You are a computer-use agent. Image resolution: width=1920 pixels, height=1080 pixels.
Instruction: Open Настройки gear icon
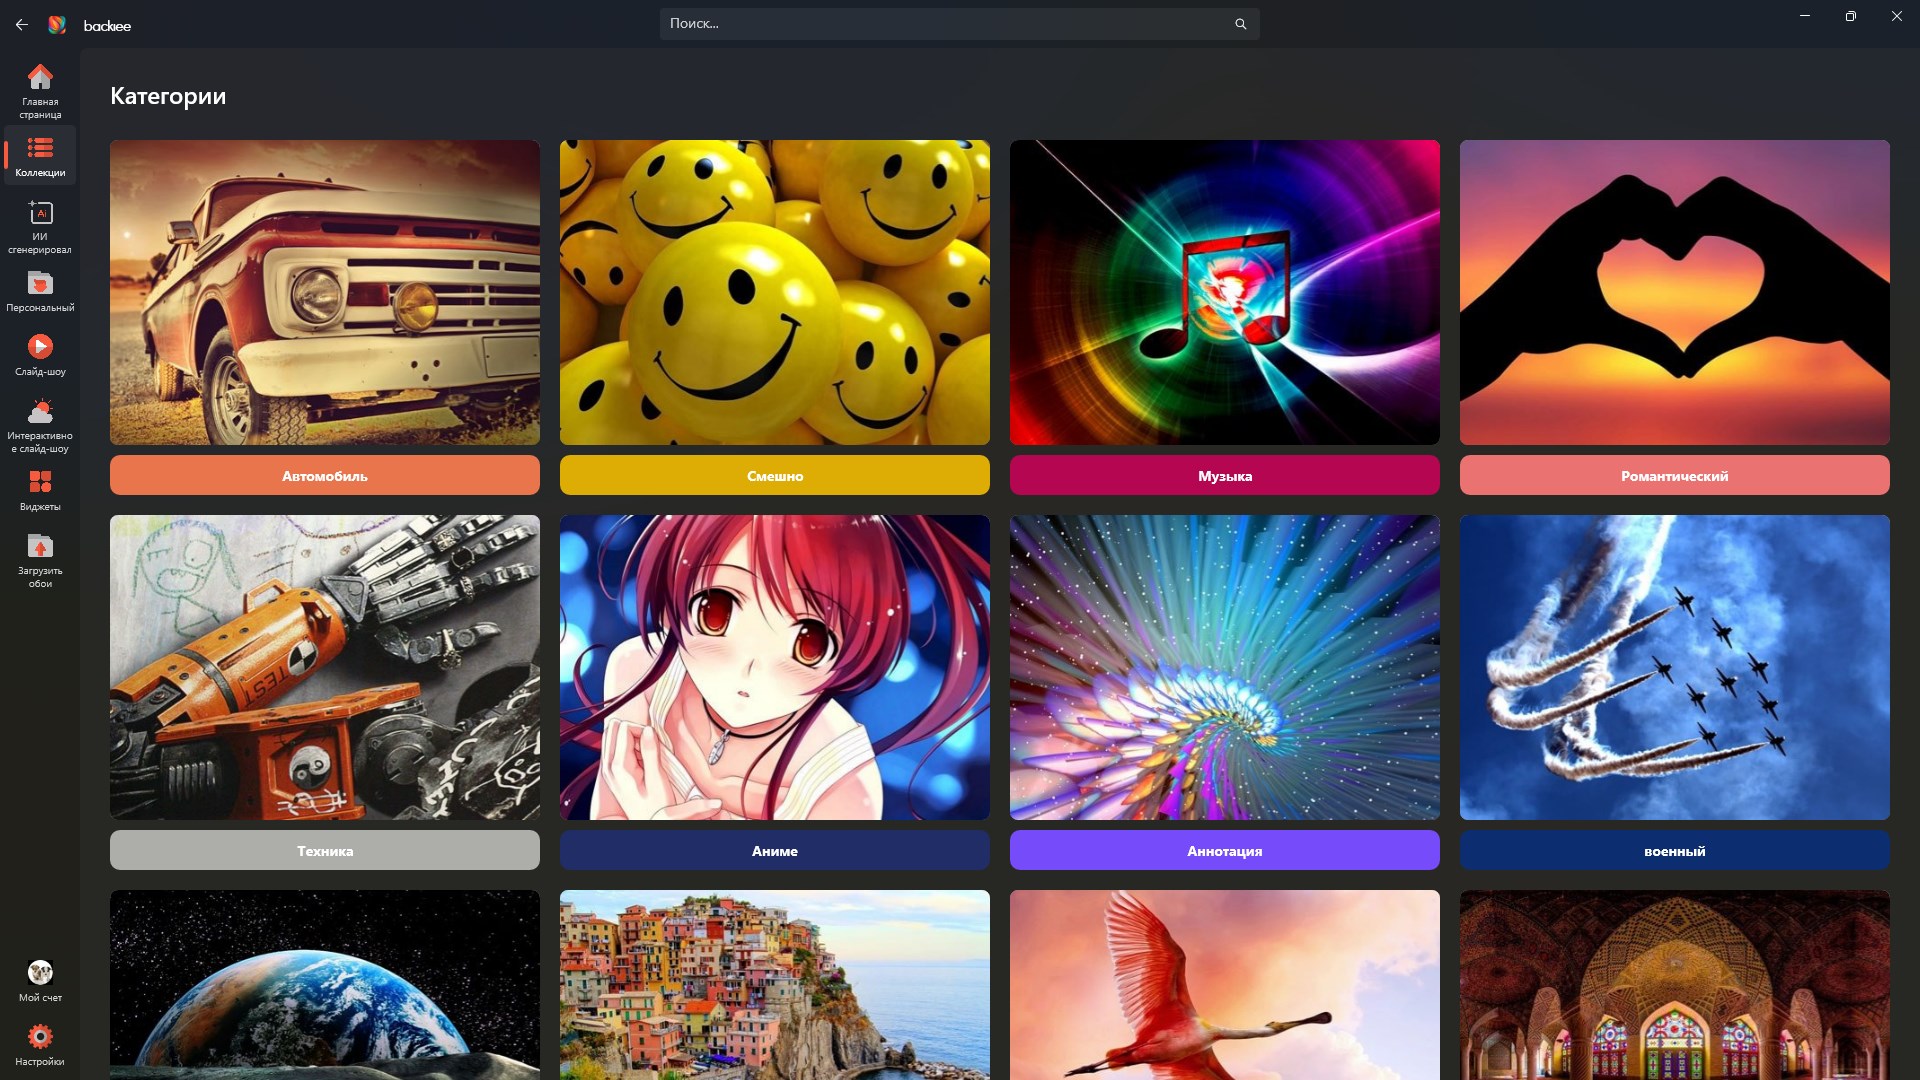(40, 1036)
